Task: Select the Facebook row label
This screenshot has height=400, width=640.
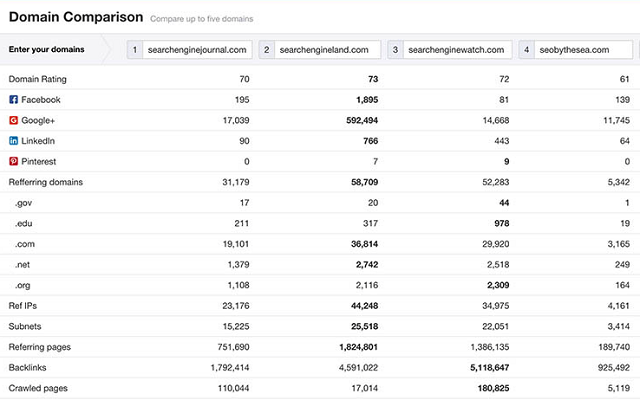Action: click(41, 100)
